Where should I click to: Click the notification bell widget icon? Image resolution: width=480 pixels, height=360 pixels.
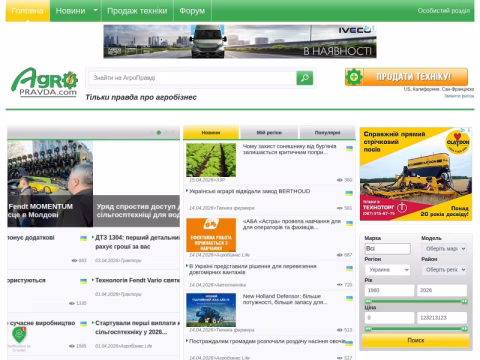pos(19,335)
